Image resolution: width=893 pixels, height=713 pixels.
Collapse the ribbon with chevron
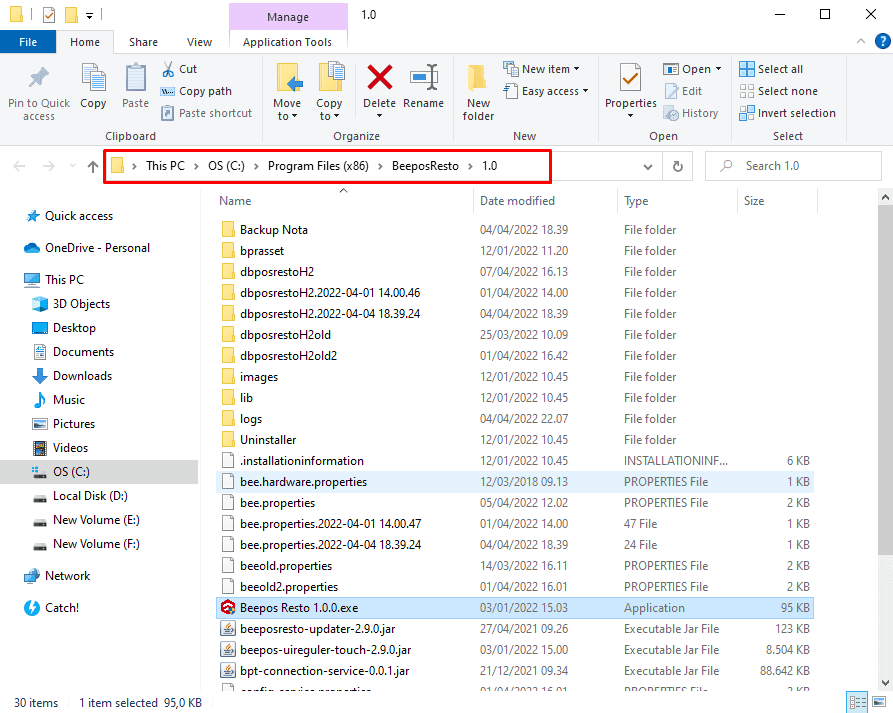tap(861, 41)
